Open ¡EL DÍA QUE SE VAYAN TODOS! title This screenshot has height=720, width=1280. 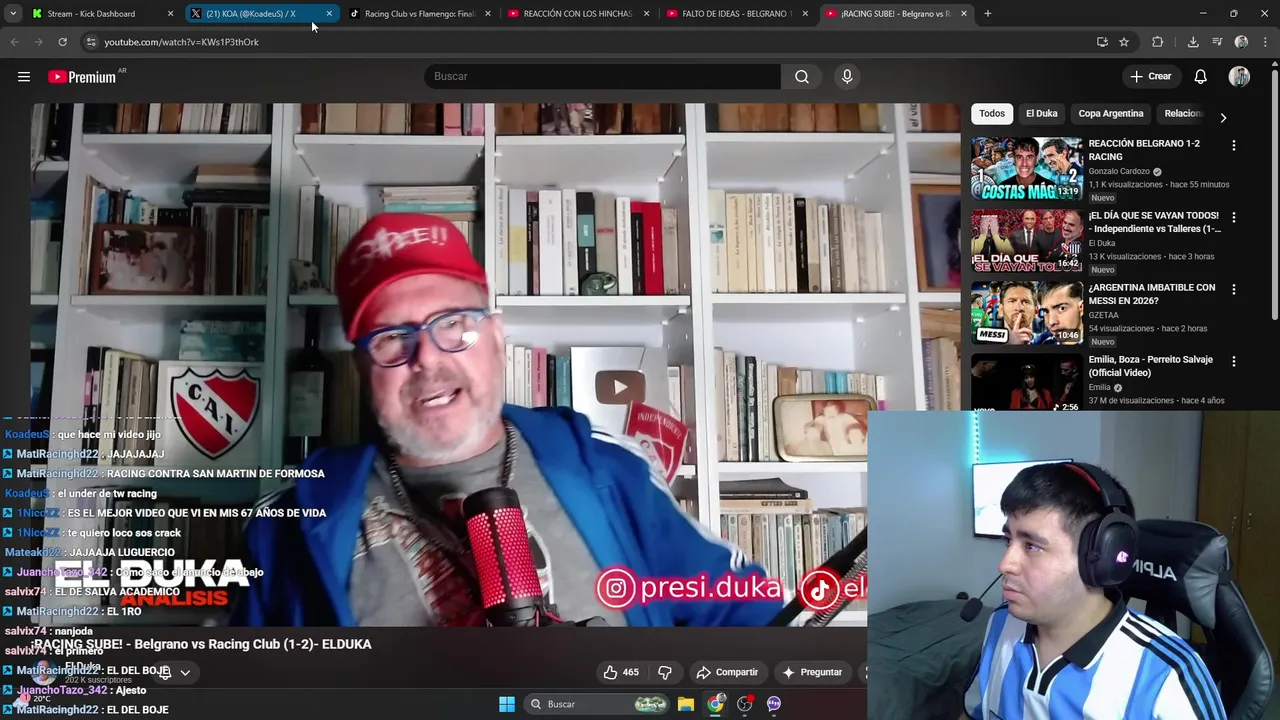1154,222
